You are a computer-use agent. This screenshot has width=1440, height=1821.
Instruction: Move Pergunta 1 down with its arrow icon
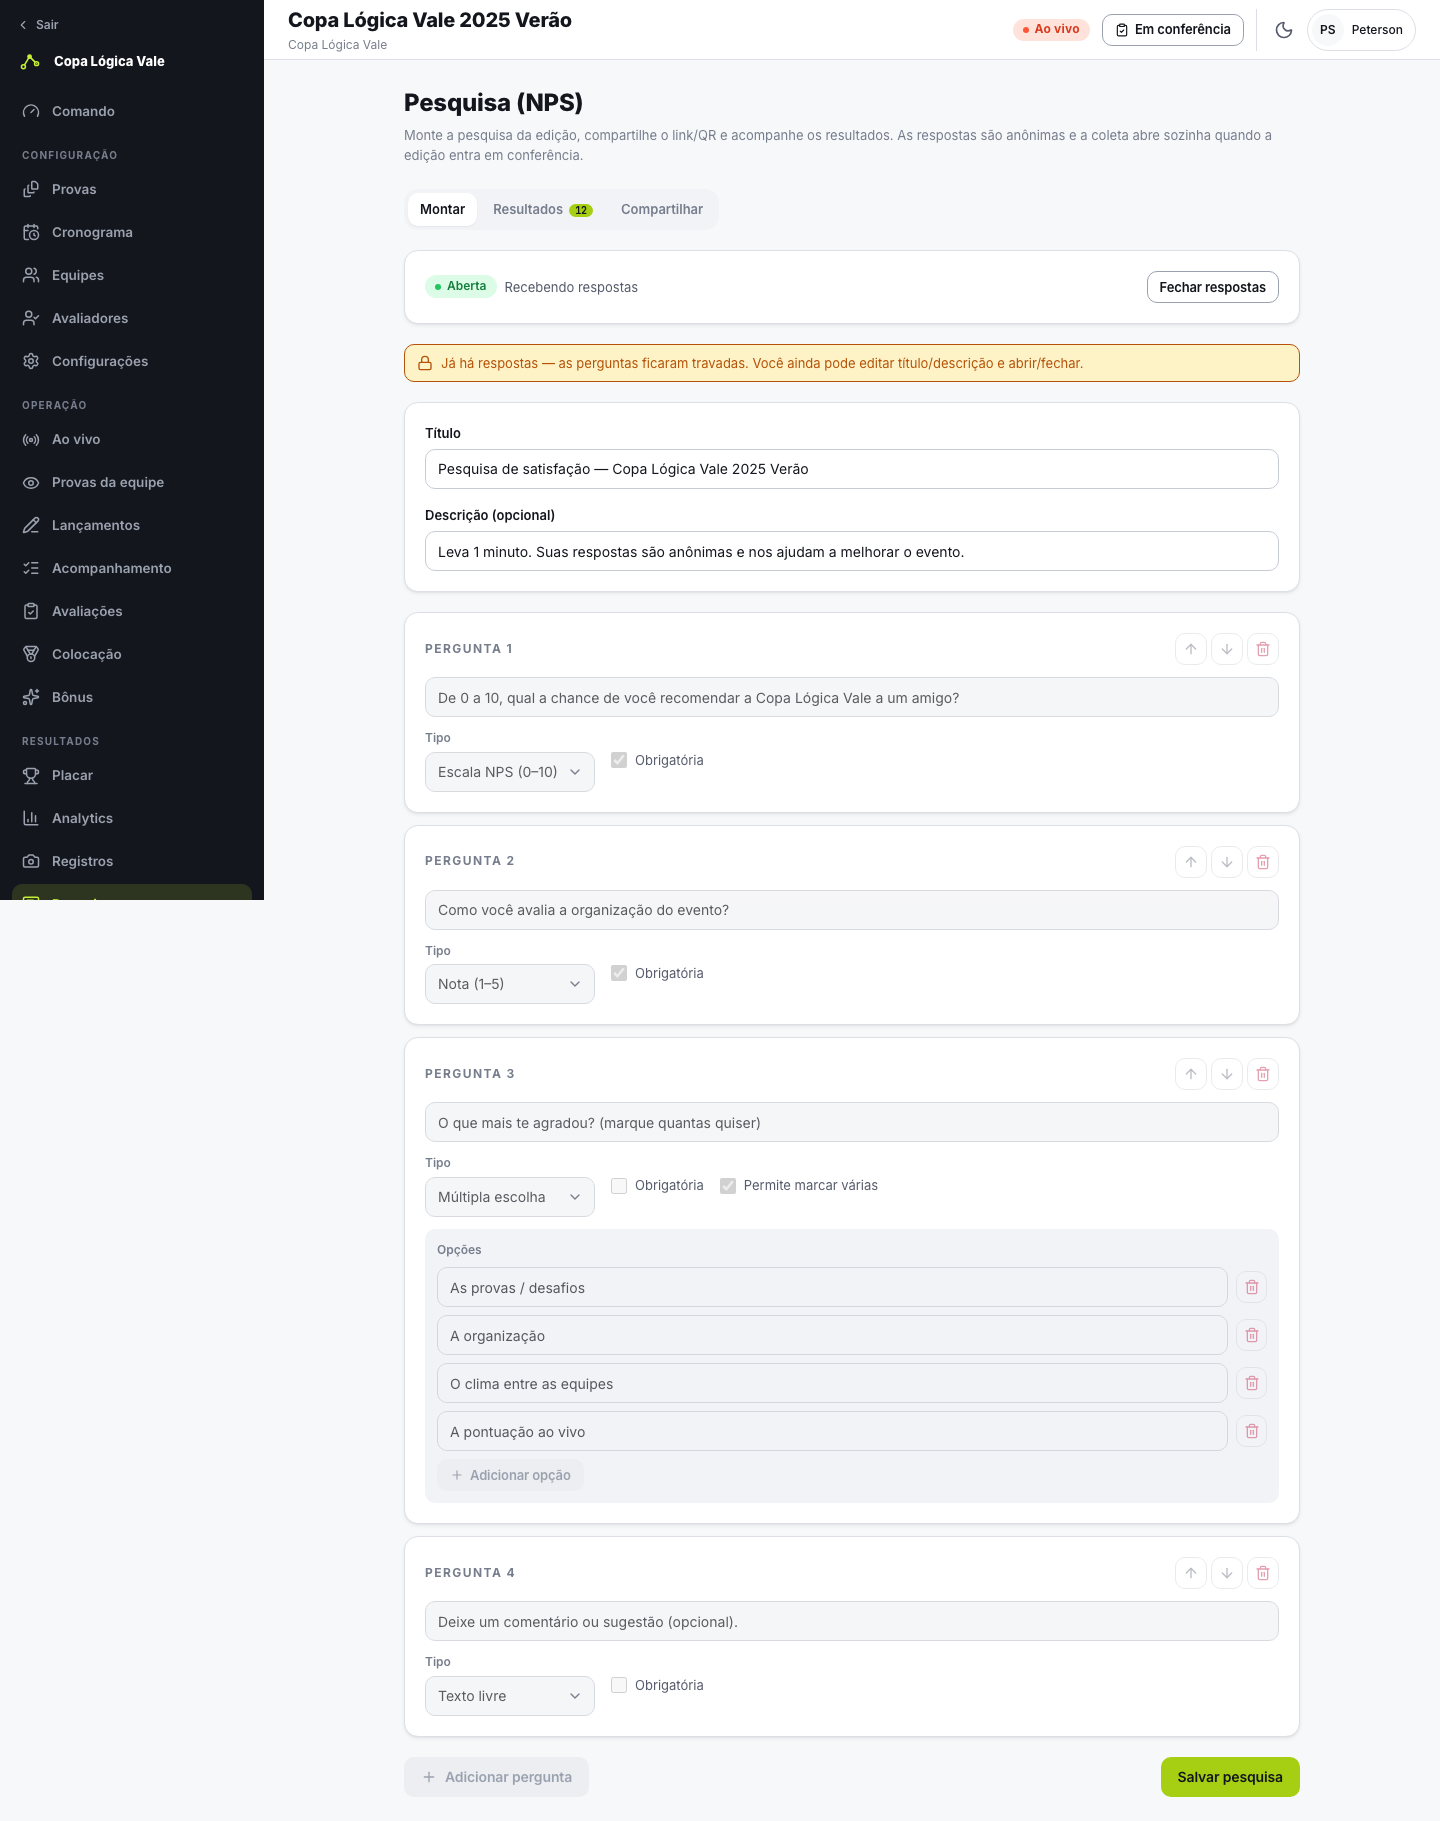1227,649
